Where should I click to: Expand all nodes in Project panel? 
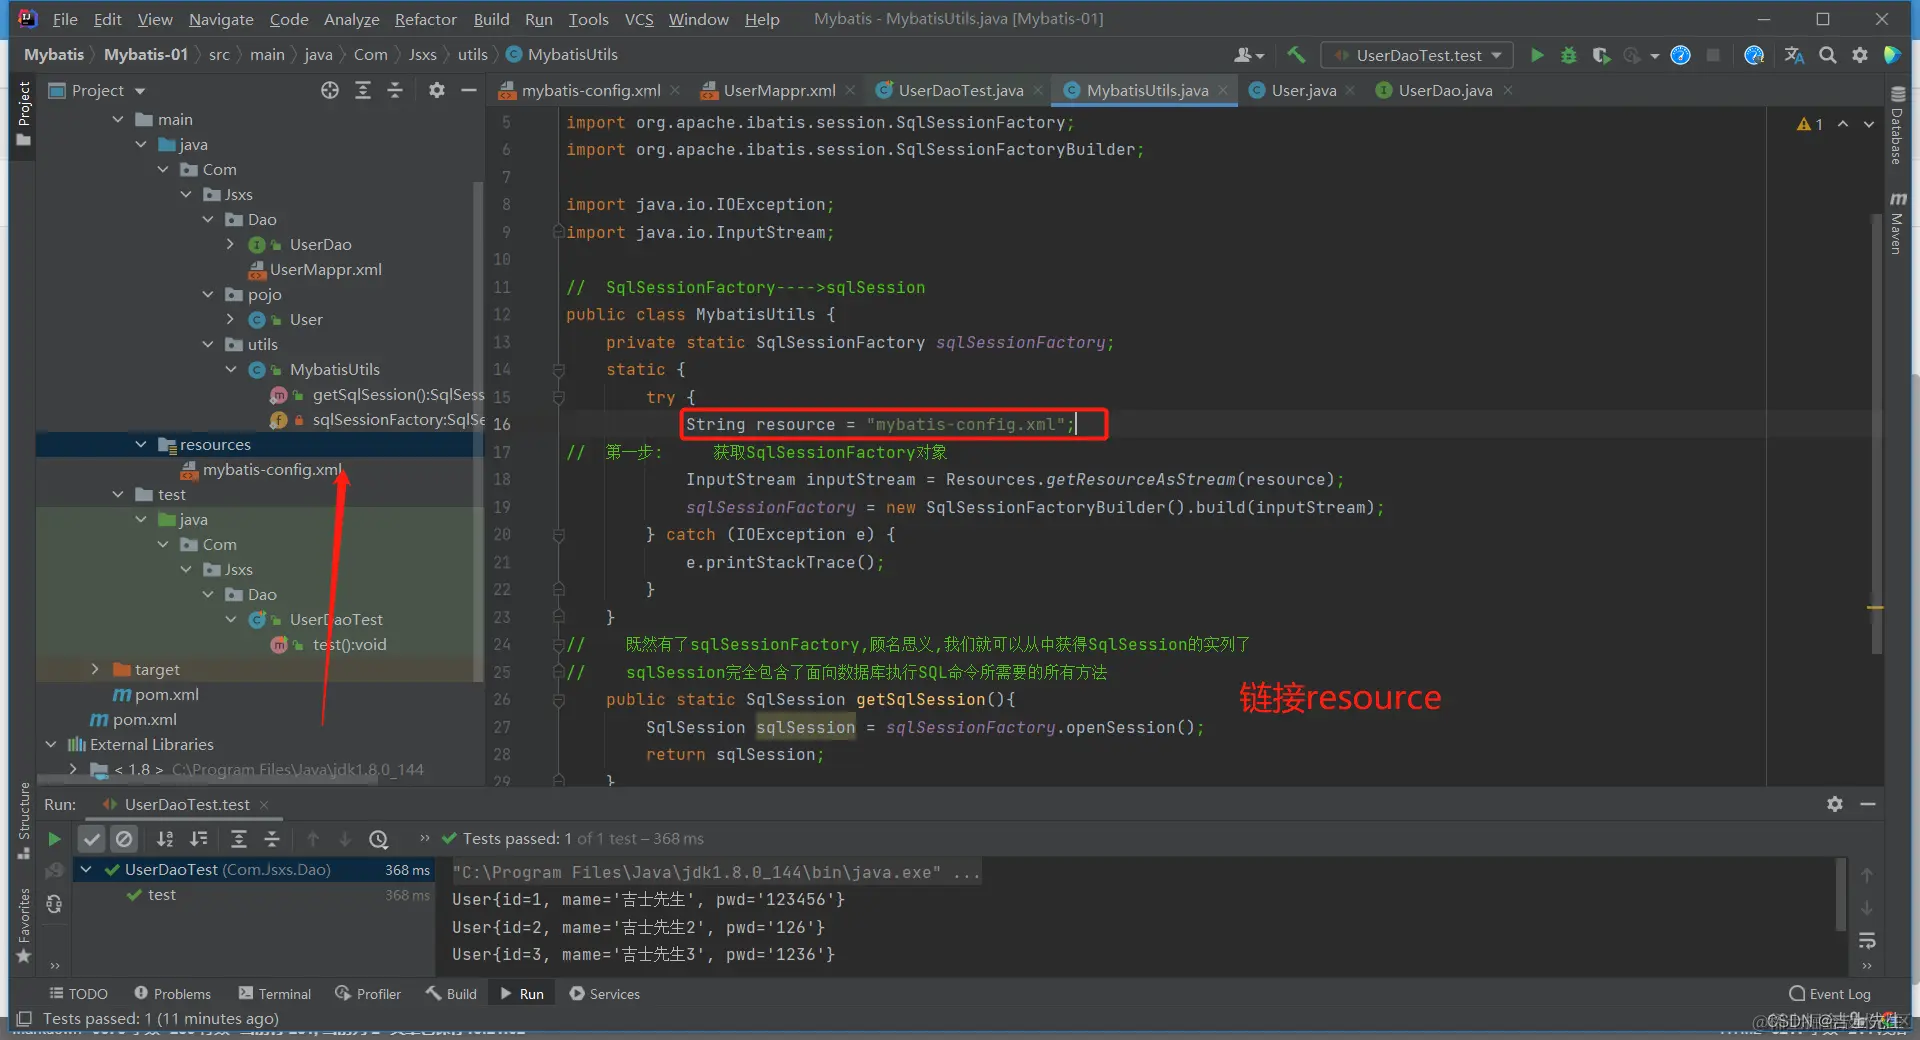(x=363, y=90)
